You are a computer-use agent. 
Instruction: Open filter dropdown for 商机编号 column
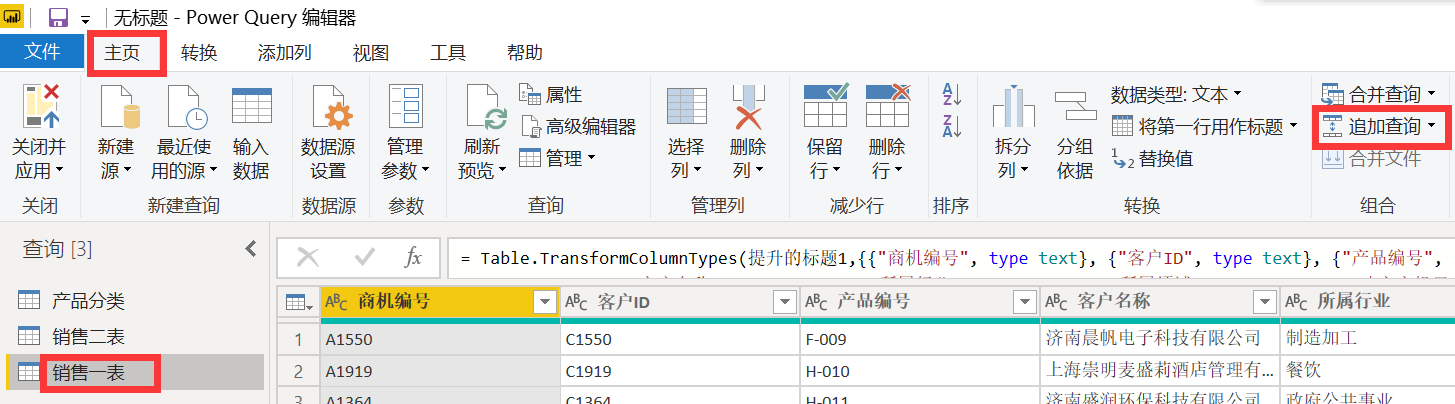545,302
